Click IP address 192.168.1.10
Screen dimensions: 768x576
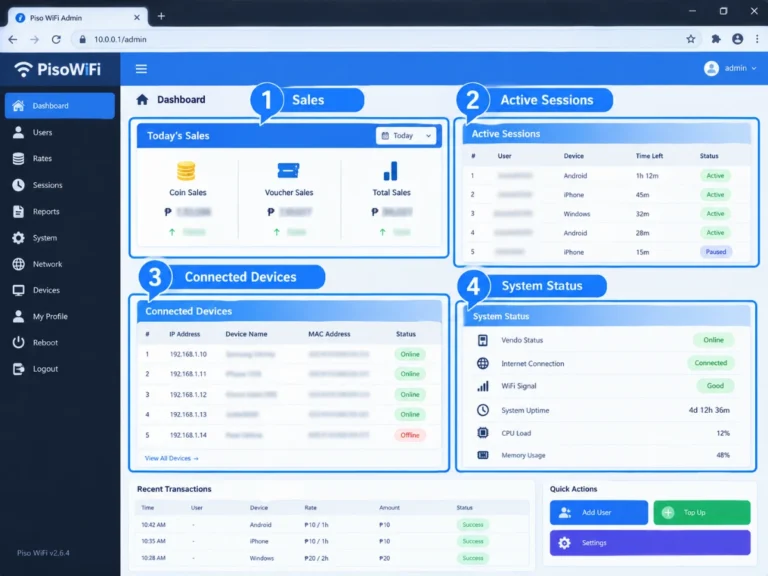pos(188,354)
